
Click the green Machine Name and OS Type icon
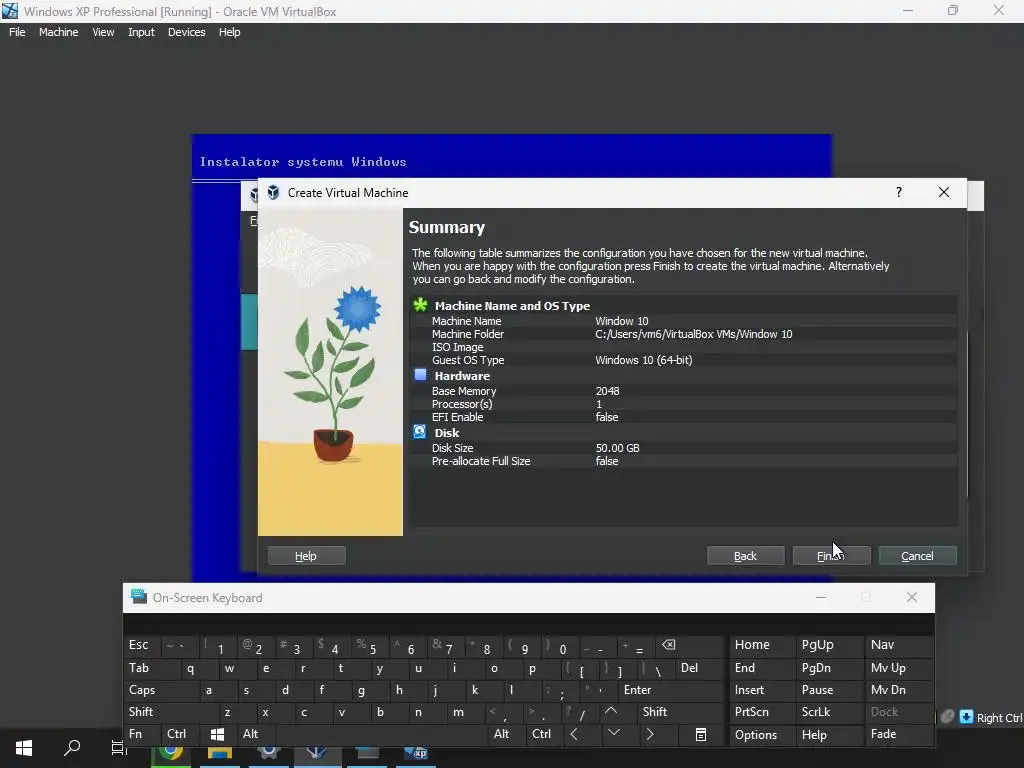420,305
